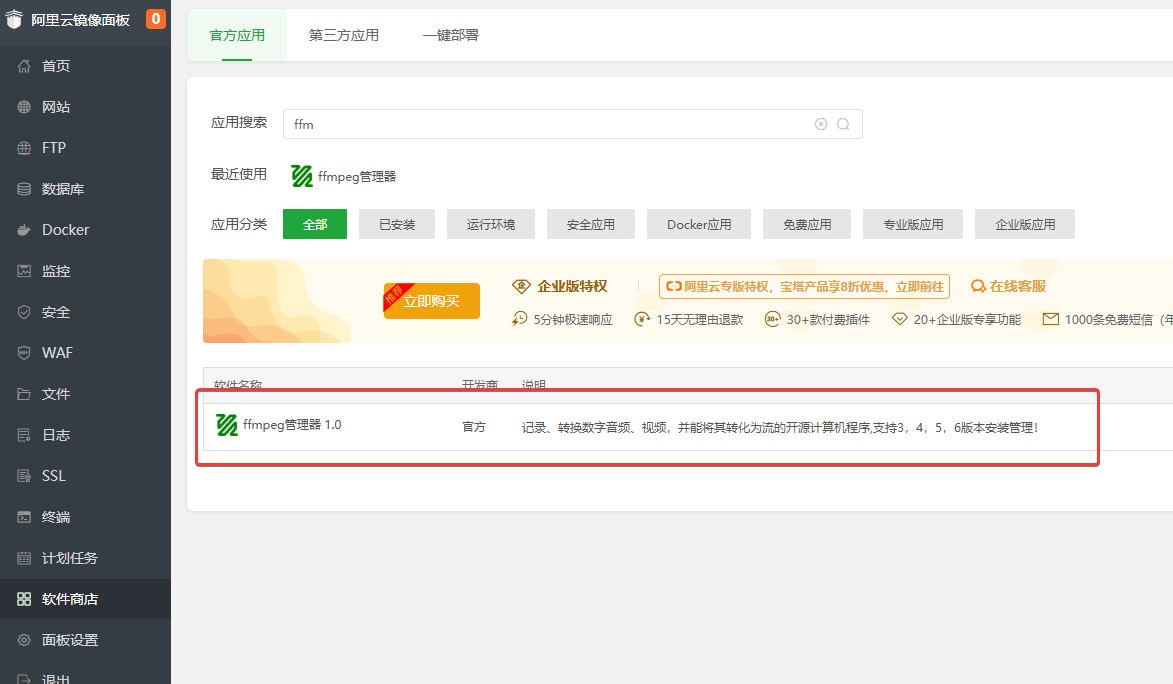Image resolution: width=1173 pixels, height=684 pixels.
Task: Click the globe icon beside 网站
Action: tap(24, 107)
